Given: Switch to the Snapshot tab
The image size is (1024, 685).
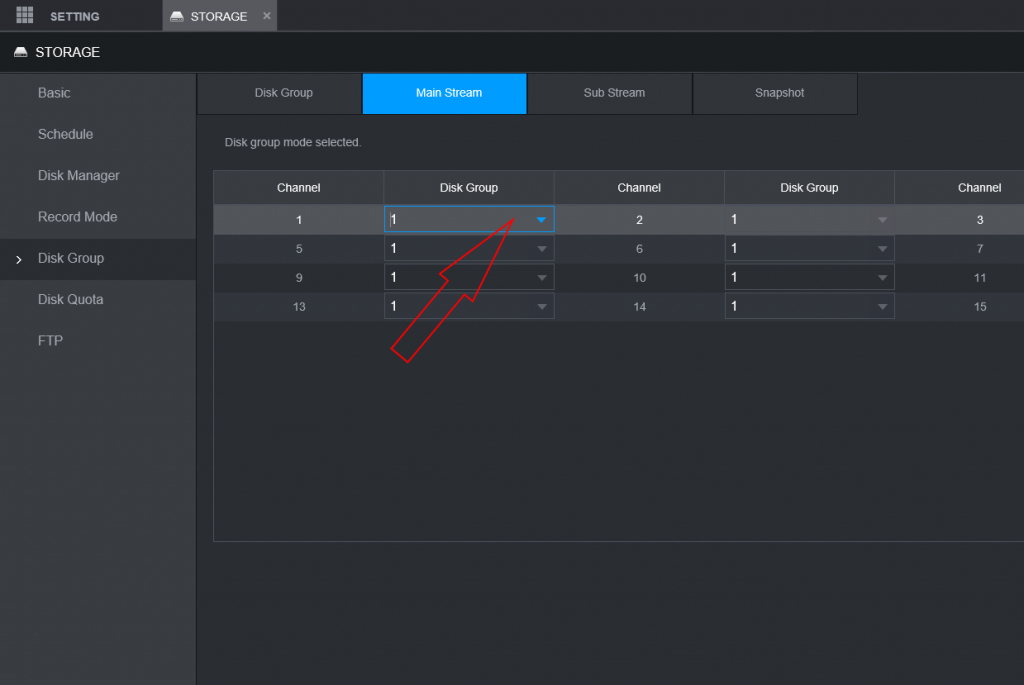Looking at the screenshot, I should click(x=779, y=93).
